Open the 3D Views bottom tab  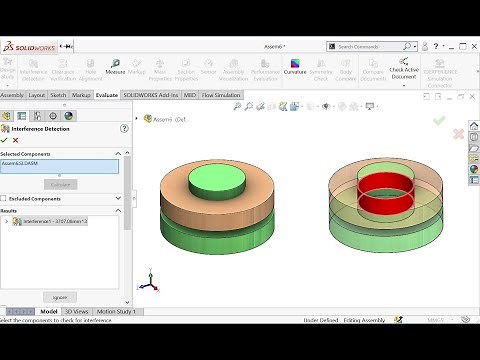coord(76,311)
